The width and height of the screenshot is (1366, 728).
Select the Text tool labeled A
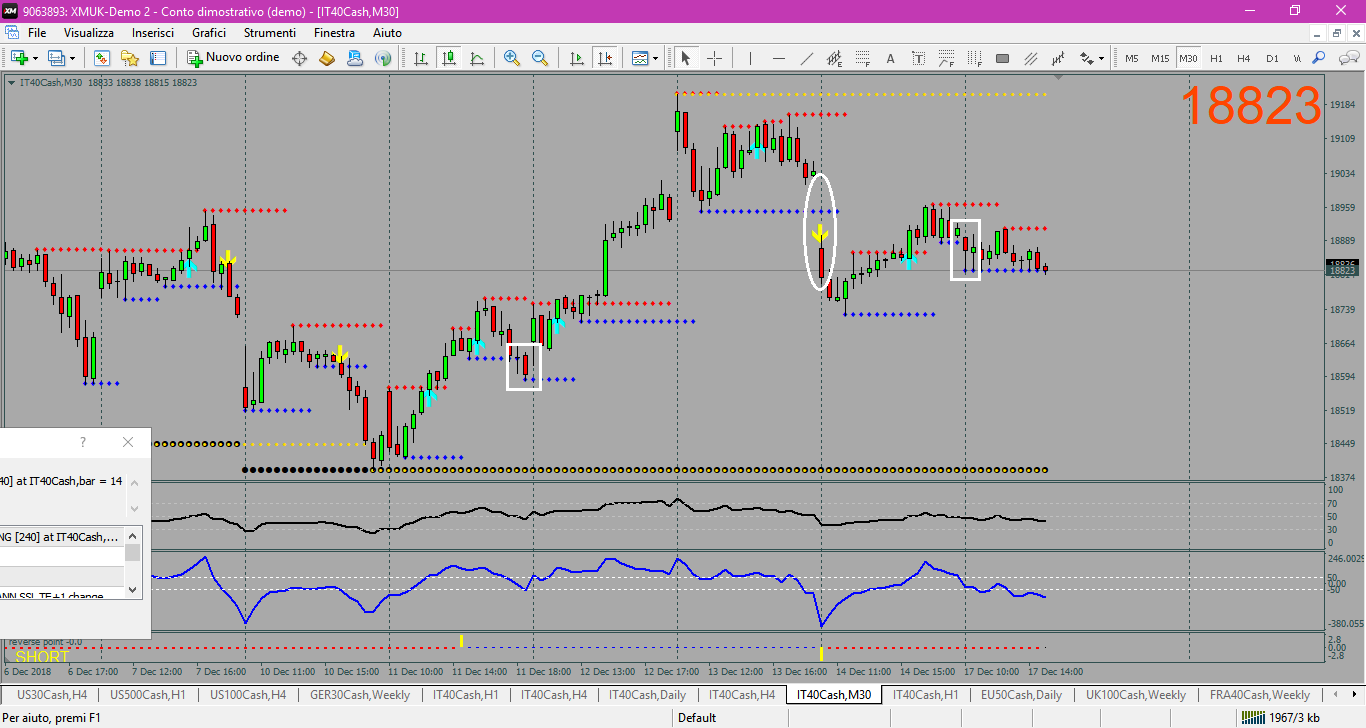click(x=890, y=58)
